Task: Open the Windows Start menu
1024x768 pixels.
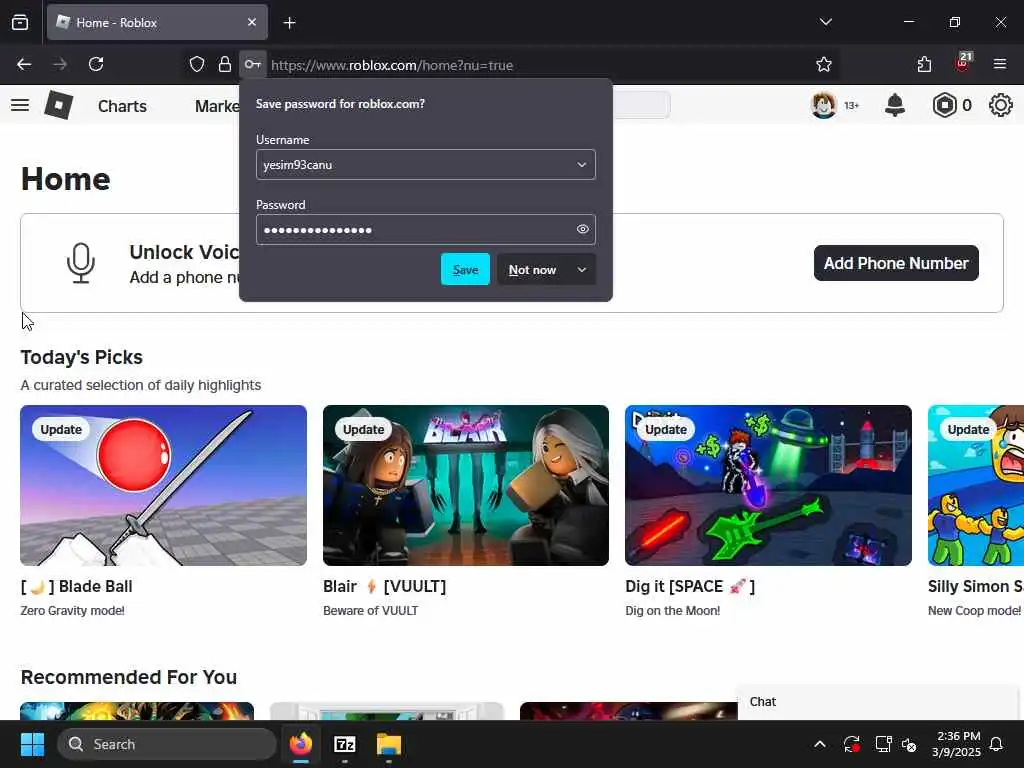Action: point(32,744)
